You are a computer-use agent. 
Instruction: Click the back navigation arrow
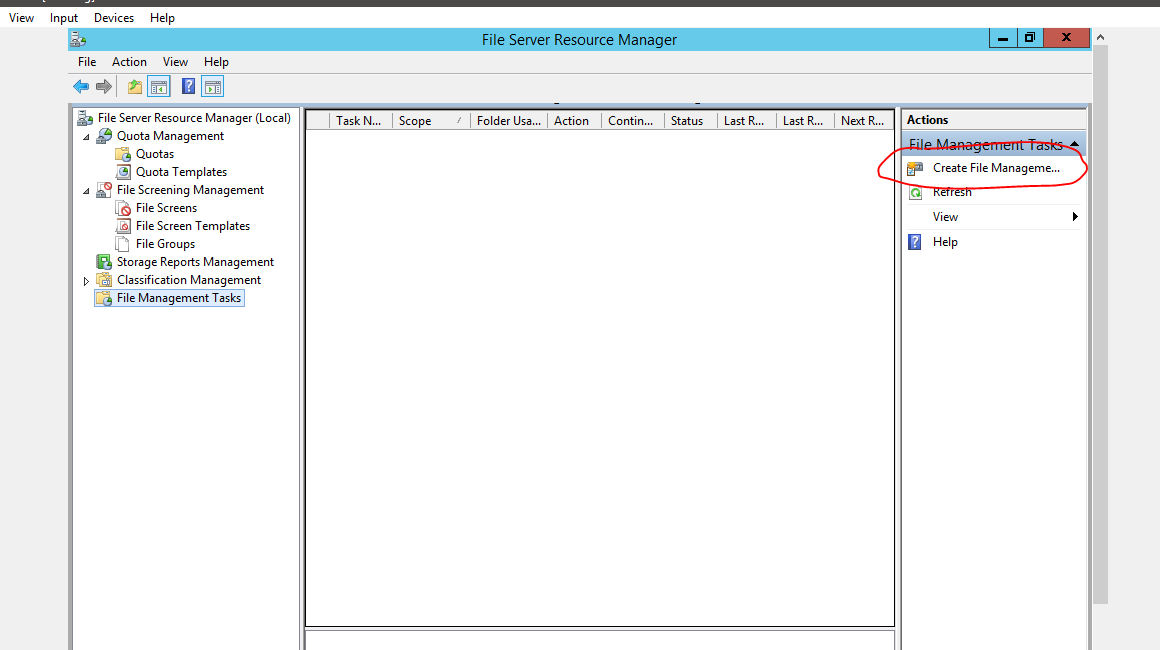click(x=81, y=86)
